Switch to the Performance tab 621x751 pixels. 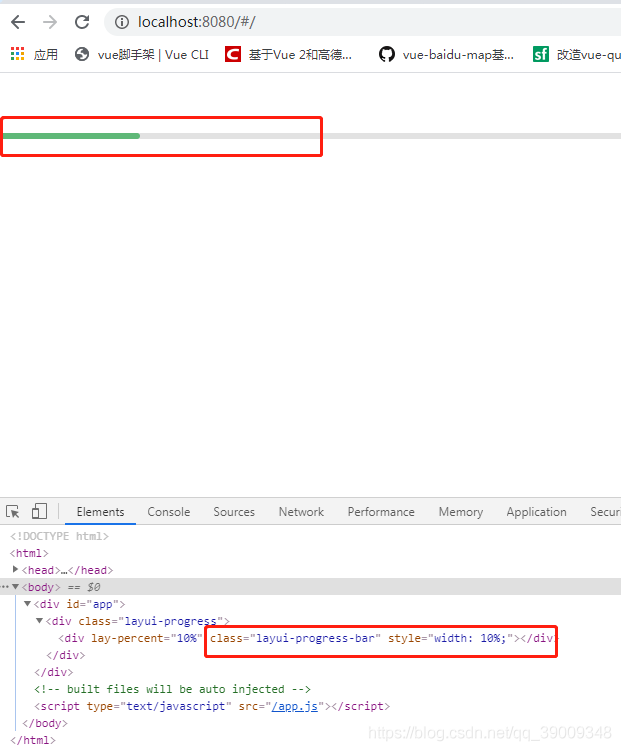(381, 512)
